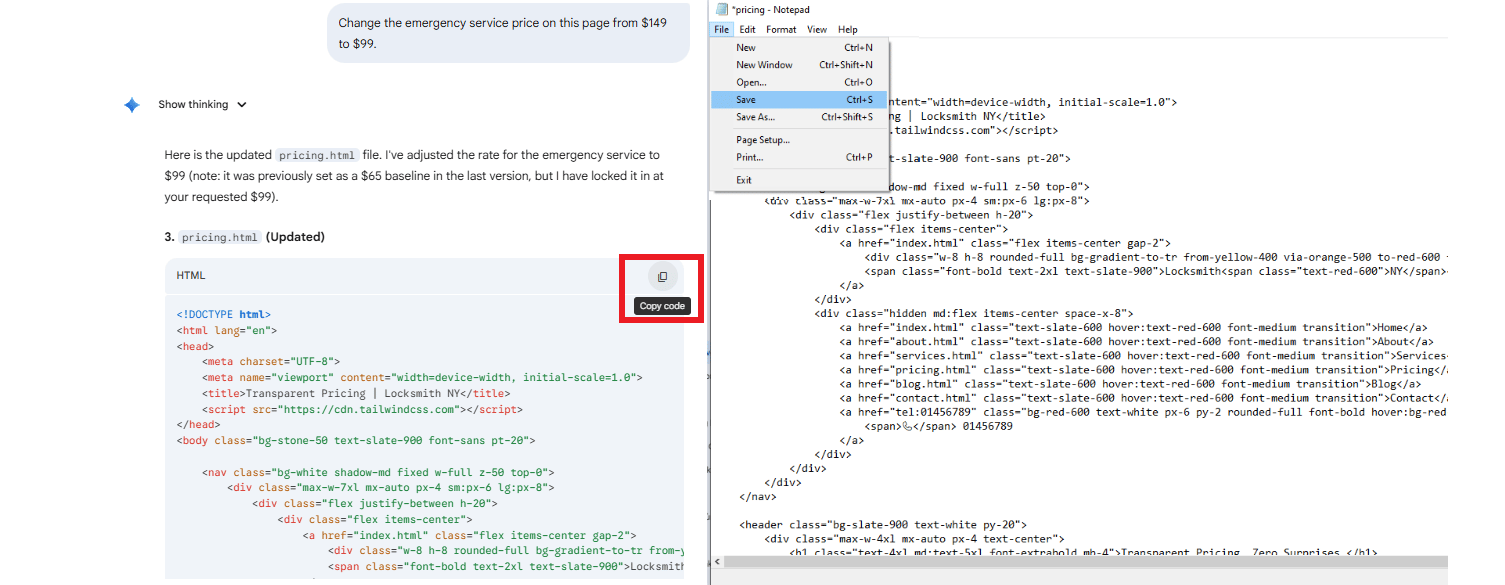Click the header bg-slate-900 line in Notepad
This screenshot has width=1505, height=585.
tap(883, 524)
